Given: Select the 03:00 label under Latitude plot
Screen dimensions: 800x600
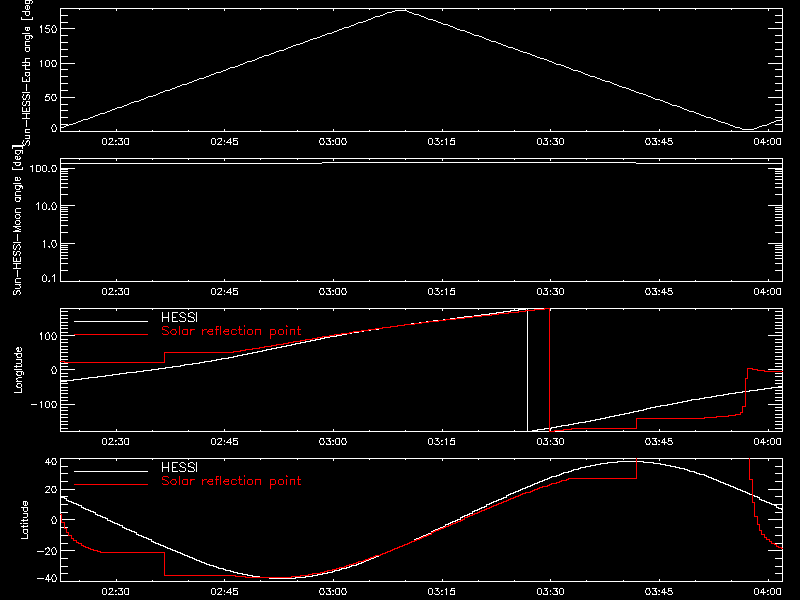Looking at the screenshot, I should tap(333, 591).
